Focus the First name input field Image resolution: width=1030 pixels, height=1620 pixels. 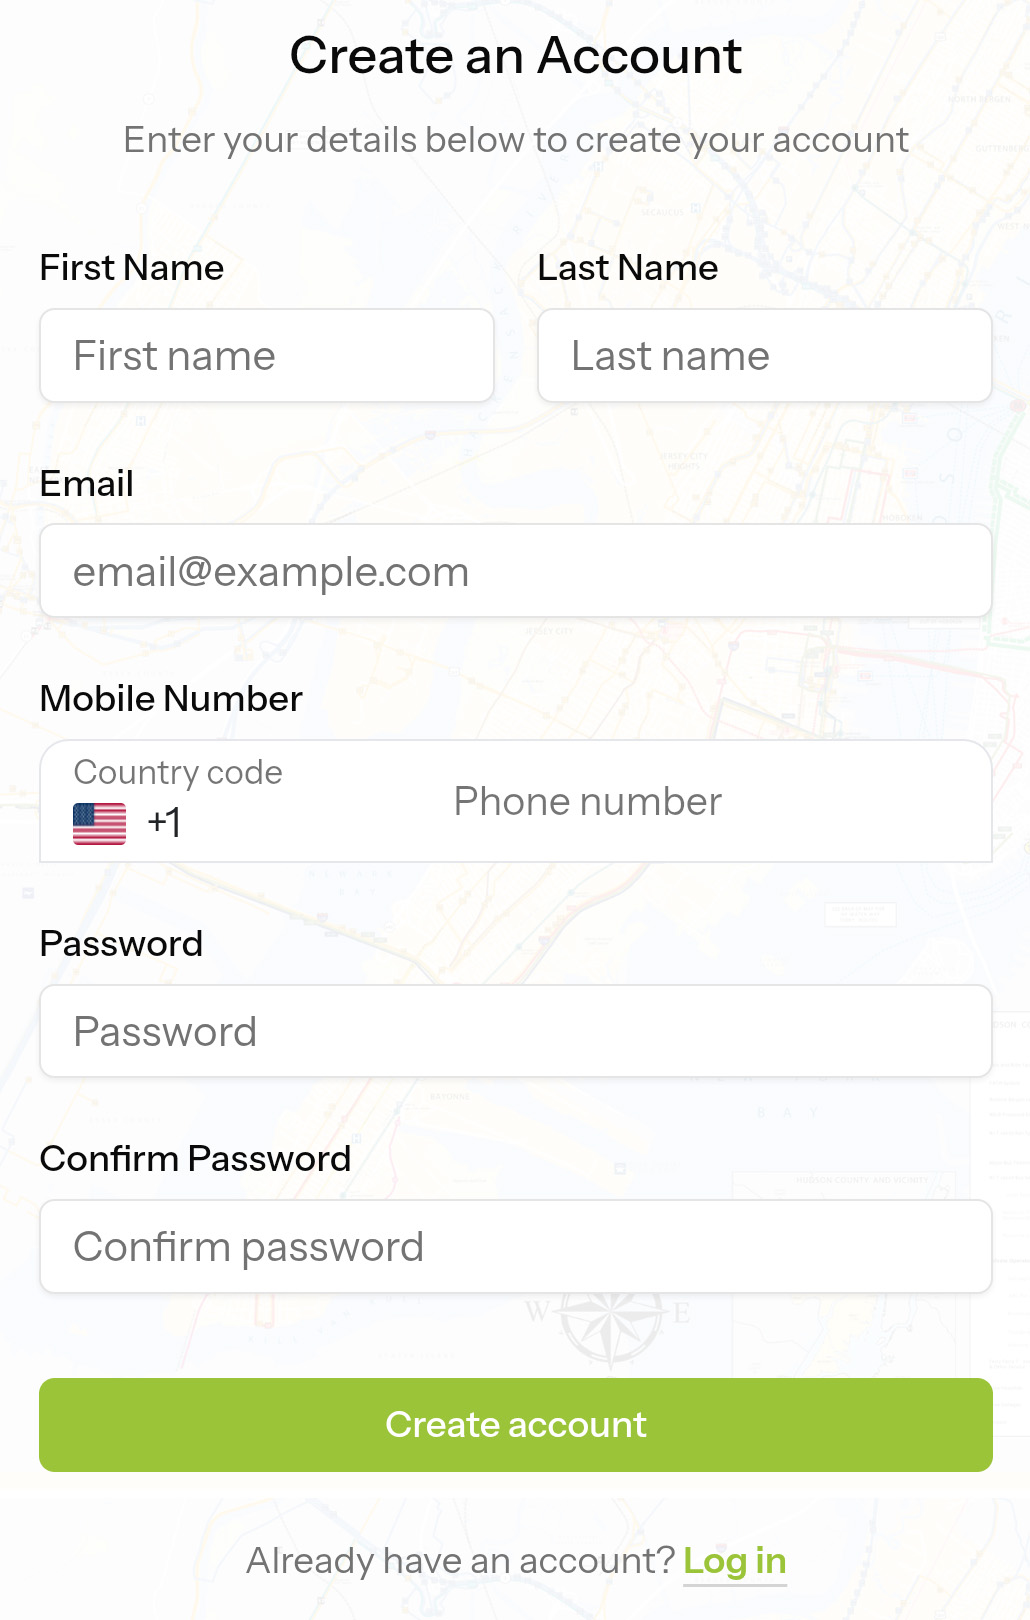tap(267, 356)
